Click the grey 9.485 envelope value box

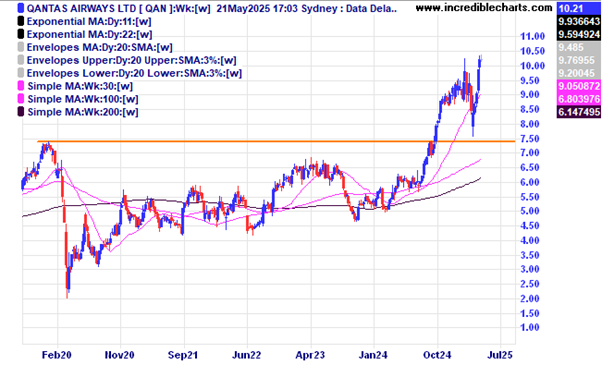pos(579,47)
